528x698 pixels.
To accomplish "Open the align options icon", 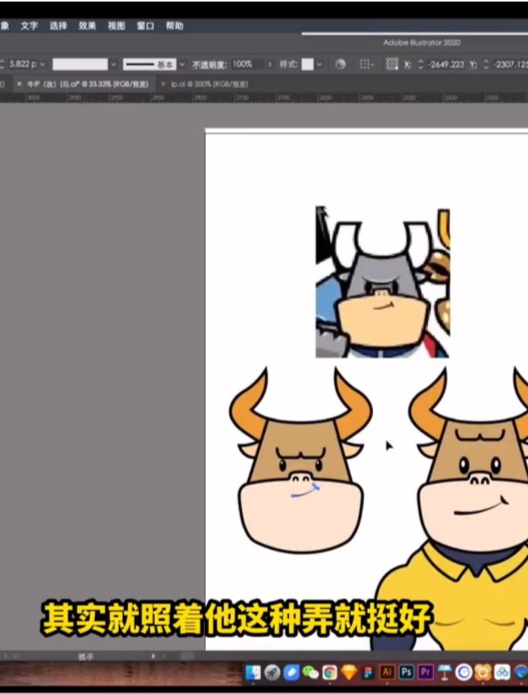I will (366, 65).
